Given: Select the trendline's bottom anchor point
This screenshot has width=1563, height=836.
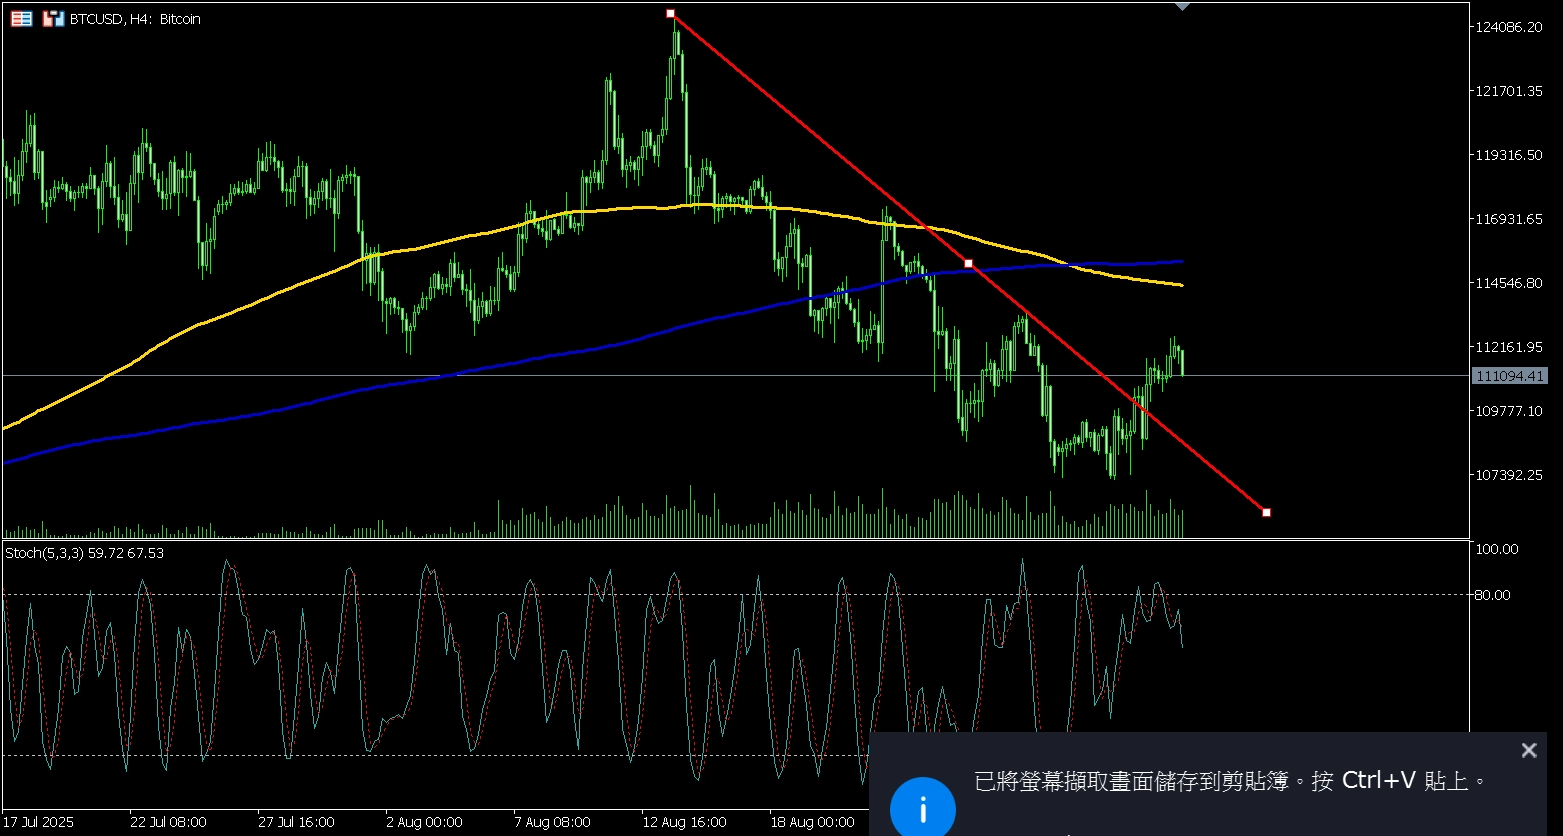Looking at the screenshot, I should [x=1266, y=512].
